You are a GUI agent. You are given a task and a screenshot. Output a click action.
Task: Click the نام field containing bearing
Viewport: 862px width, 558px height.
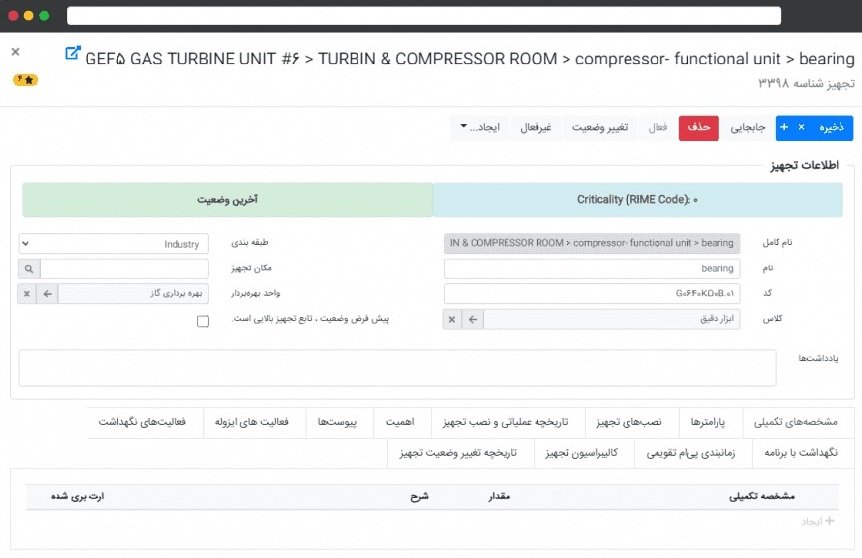pyautogui.click(x=592, y=268)
